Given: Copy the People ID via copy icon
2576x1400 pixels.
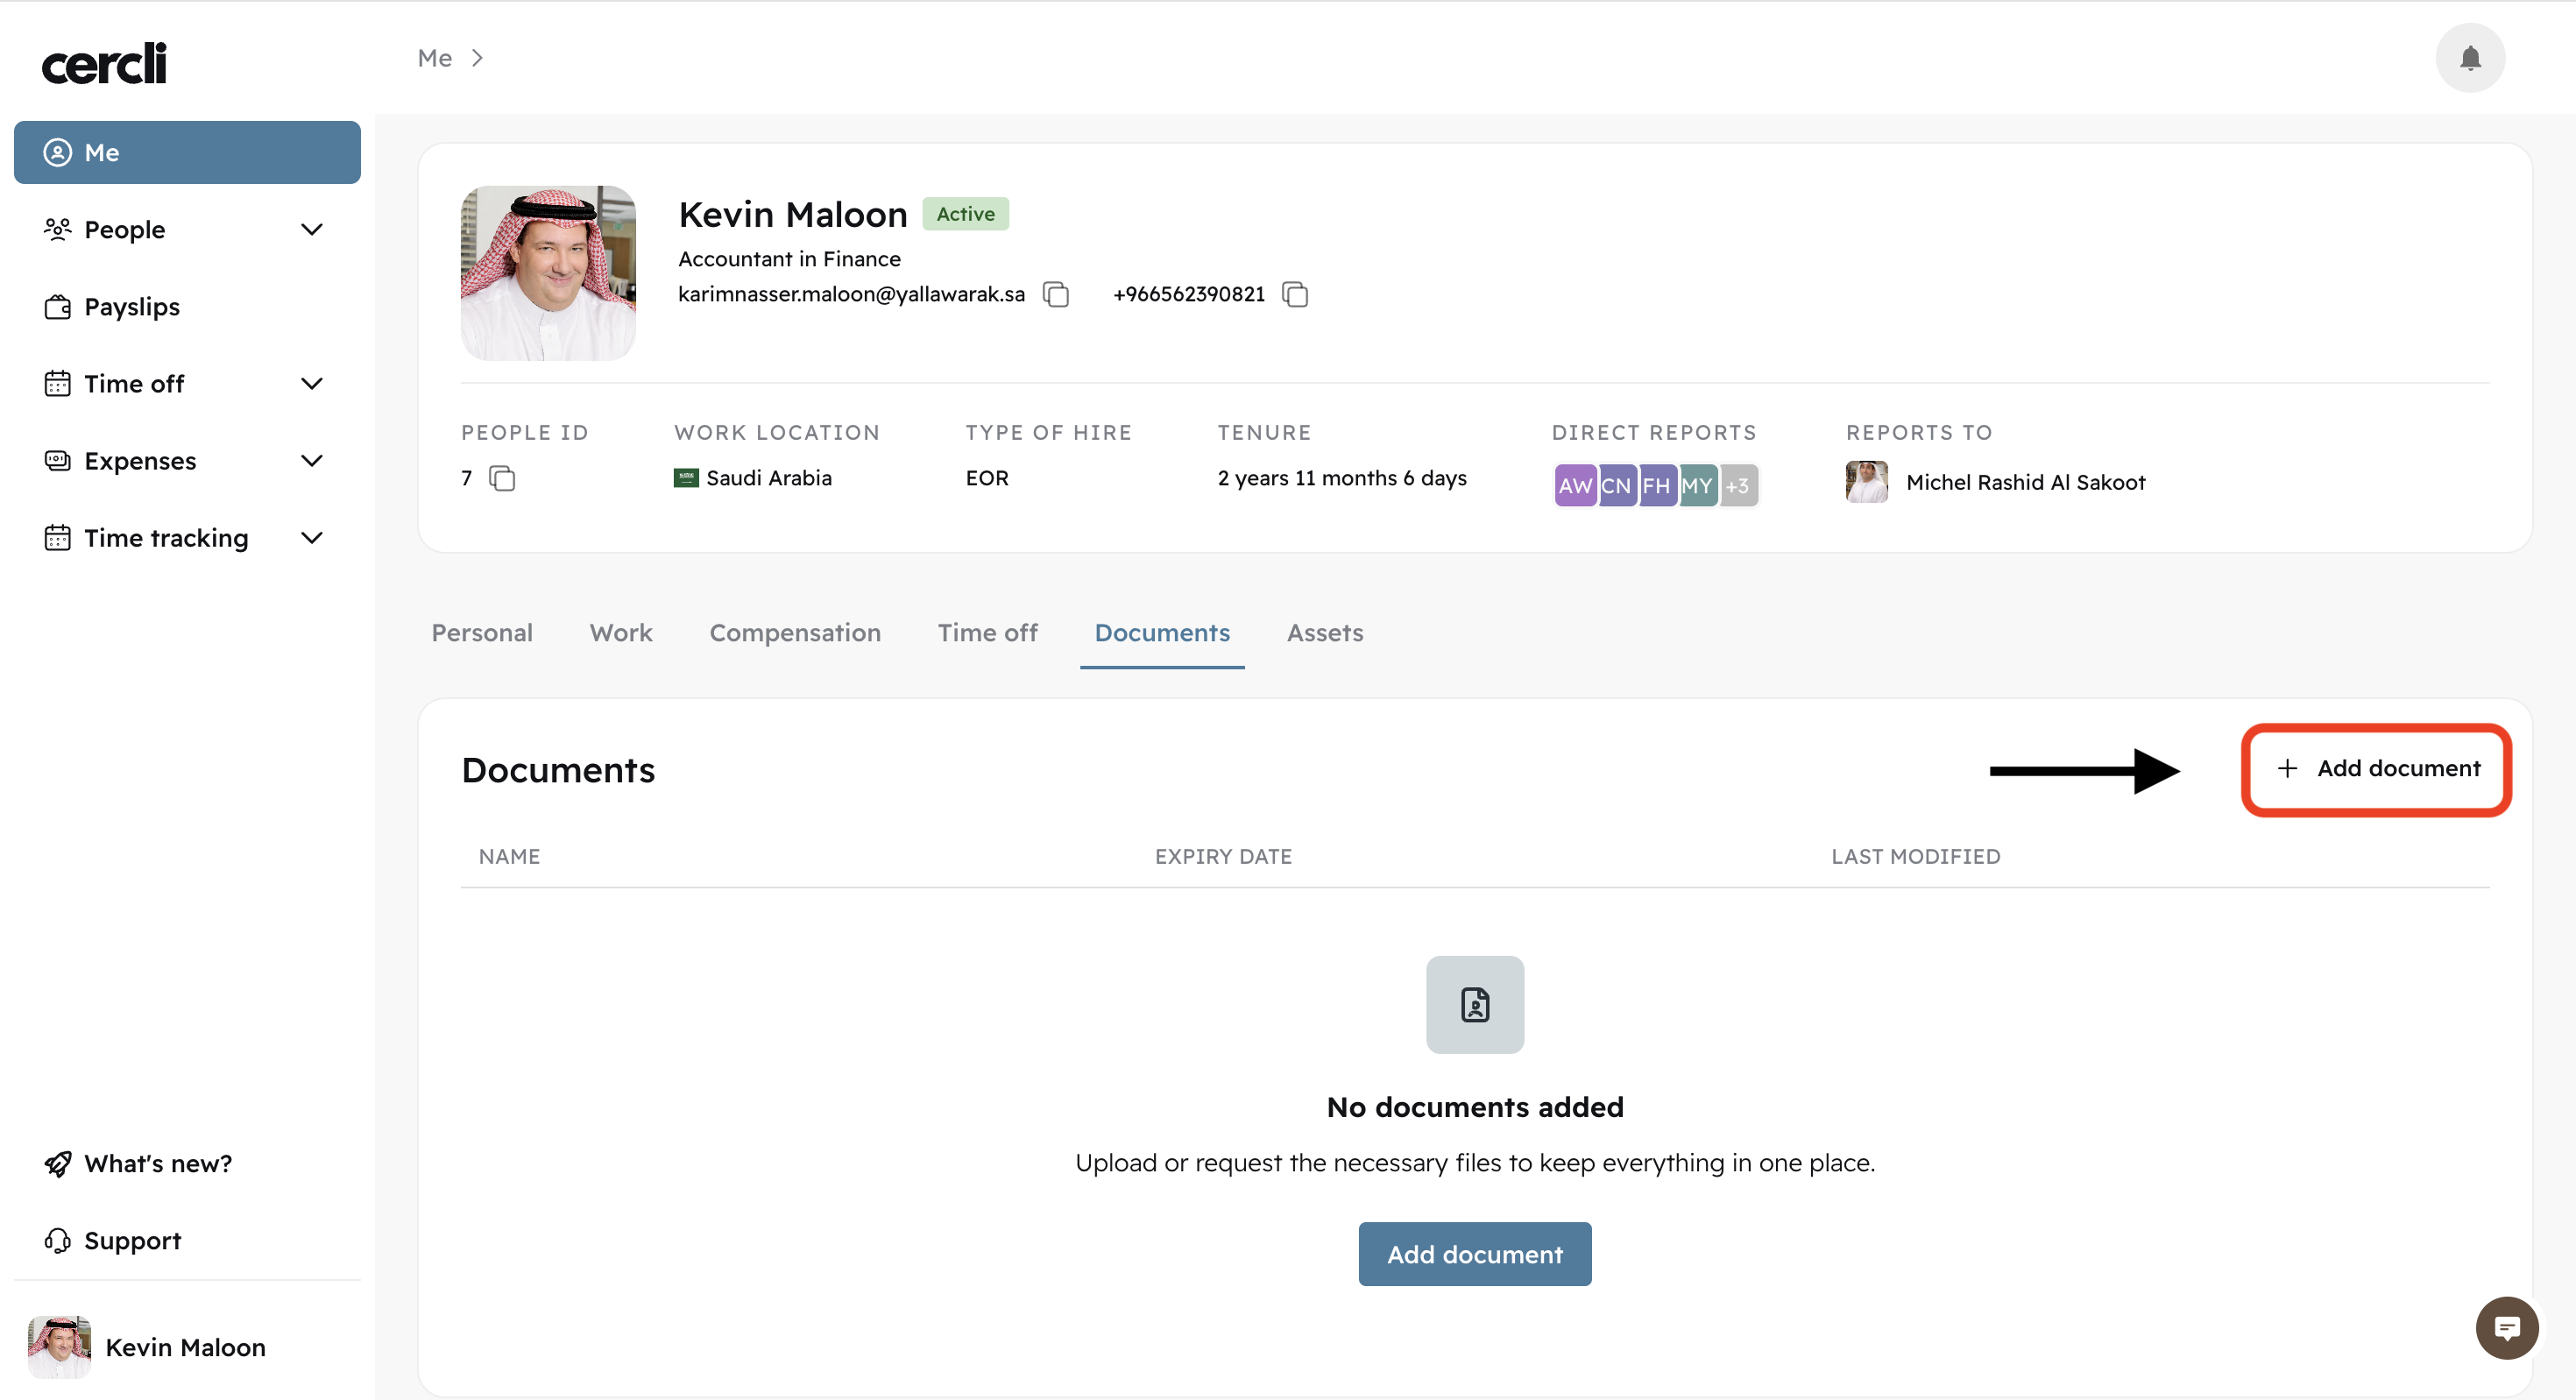Looking at the screenshot, I should pyautogui.click(x=502, y=479).
